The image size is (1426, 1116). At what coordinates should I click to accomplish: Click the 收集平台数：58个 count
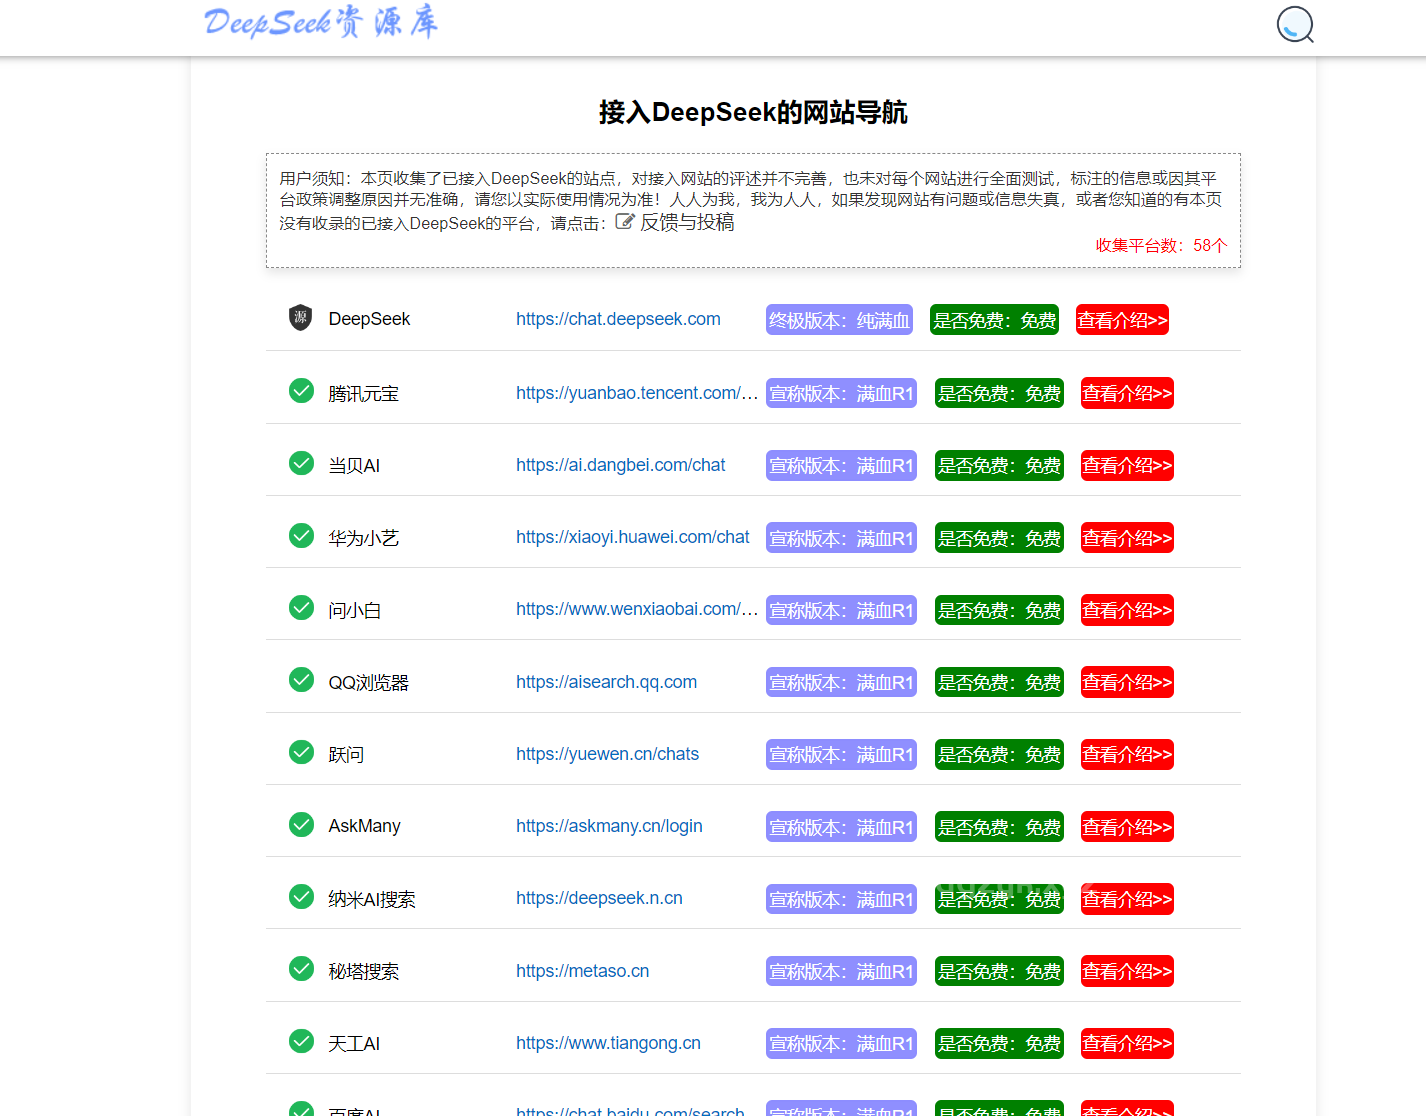(x=1161, y=245)
